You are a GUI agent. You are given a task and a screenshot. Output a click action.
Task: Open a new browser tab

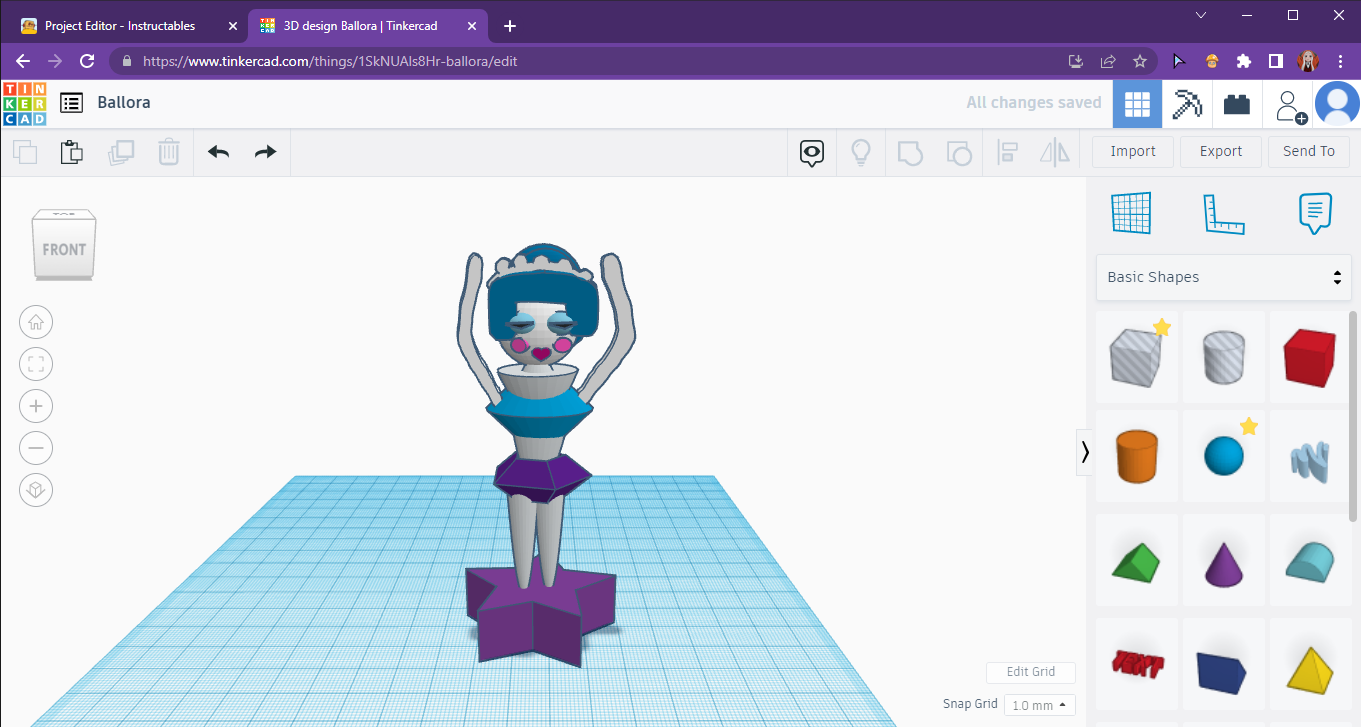point(510,25)
